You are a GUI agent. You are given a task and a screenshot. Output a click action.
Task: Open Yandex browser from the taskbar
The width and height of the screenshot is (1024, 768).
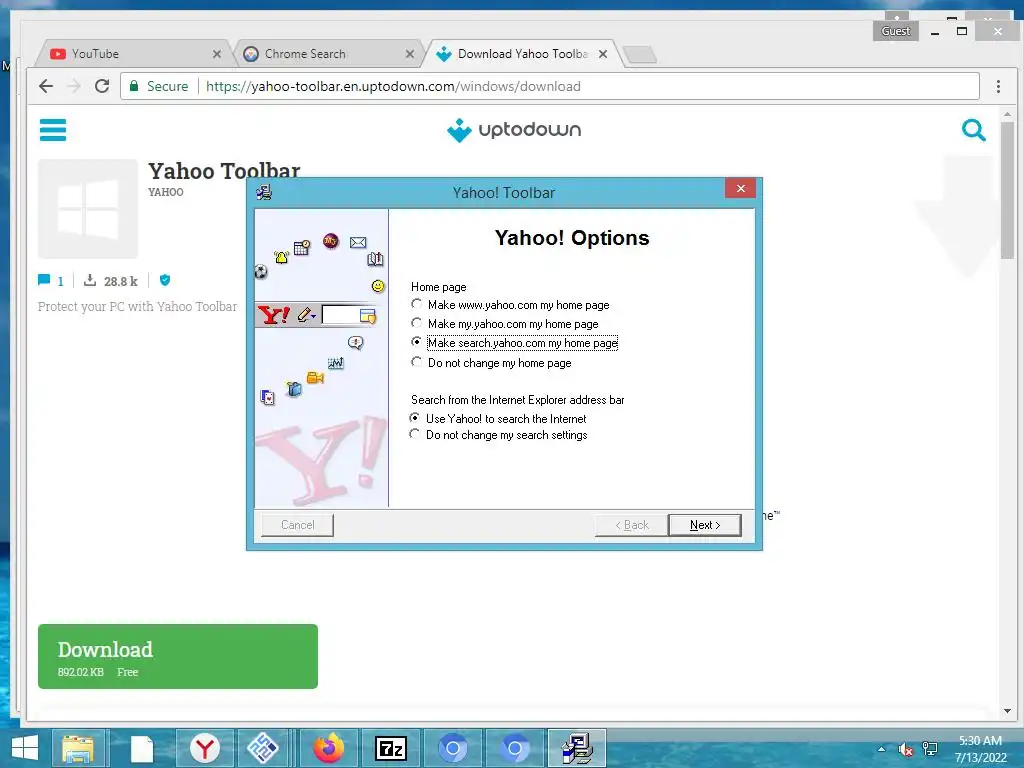(x=205, y=748)
